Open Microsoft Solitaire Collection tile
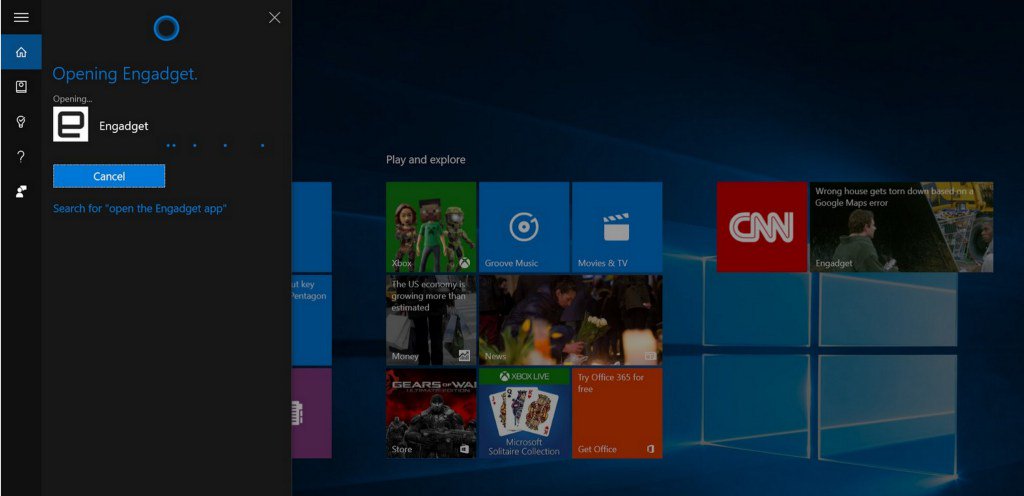1024x496 pixels. tap(524, 413)
